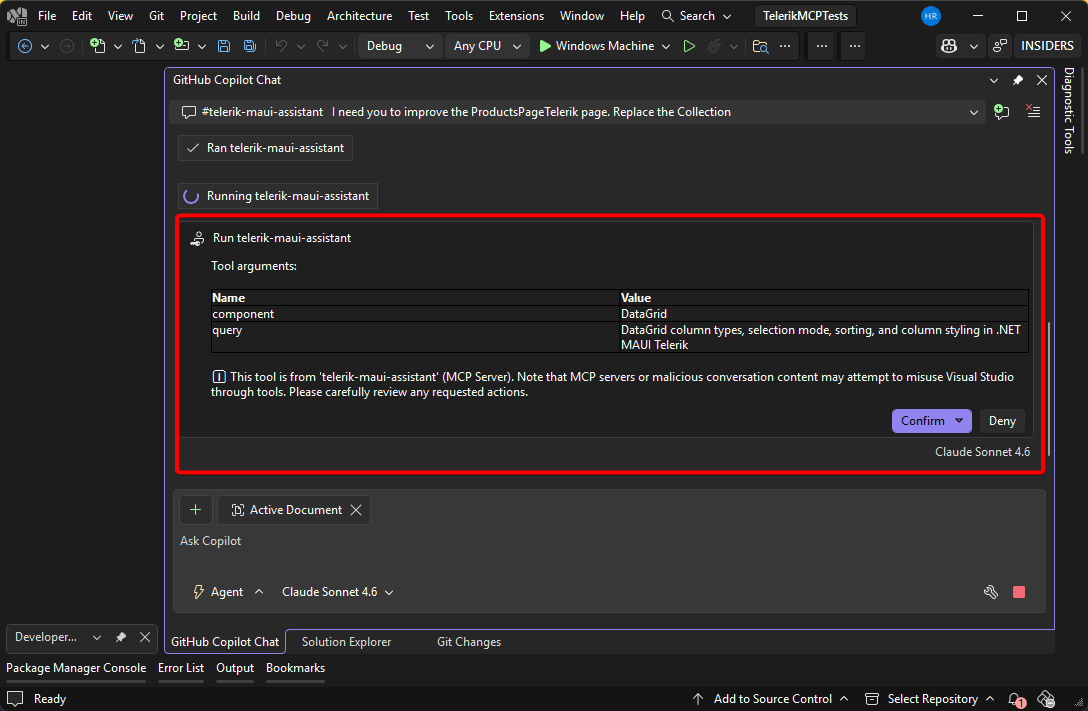This screenshot has width=1088, height=711.
Task: Click the new project icon in toolbar
Action: coord(98,46)
